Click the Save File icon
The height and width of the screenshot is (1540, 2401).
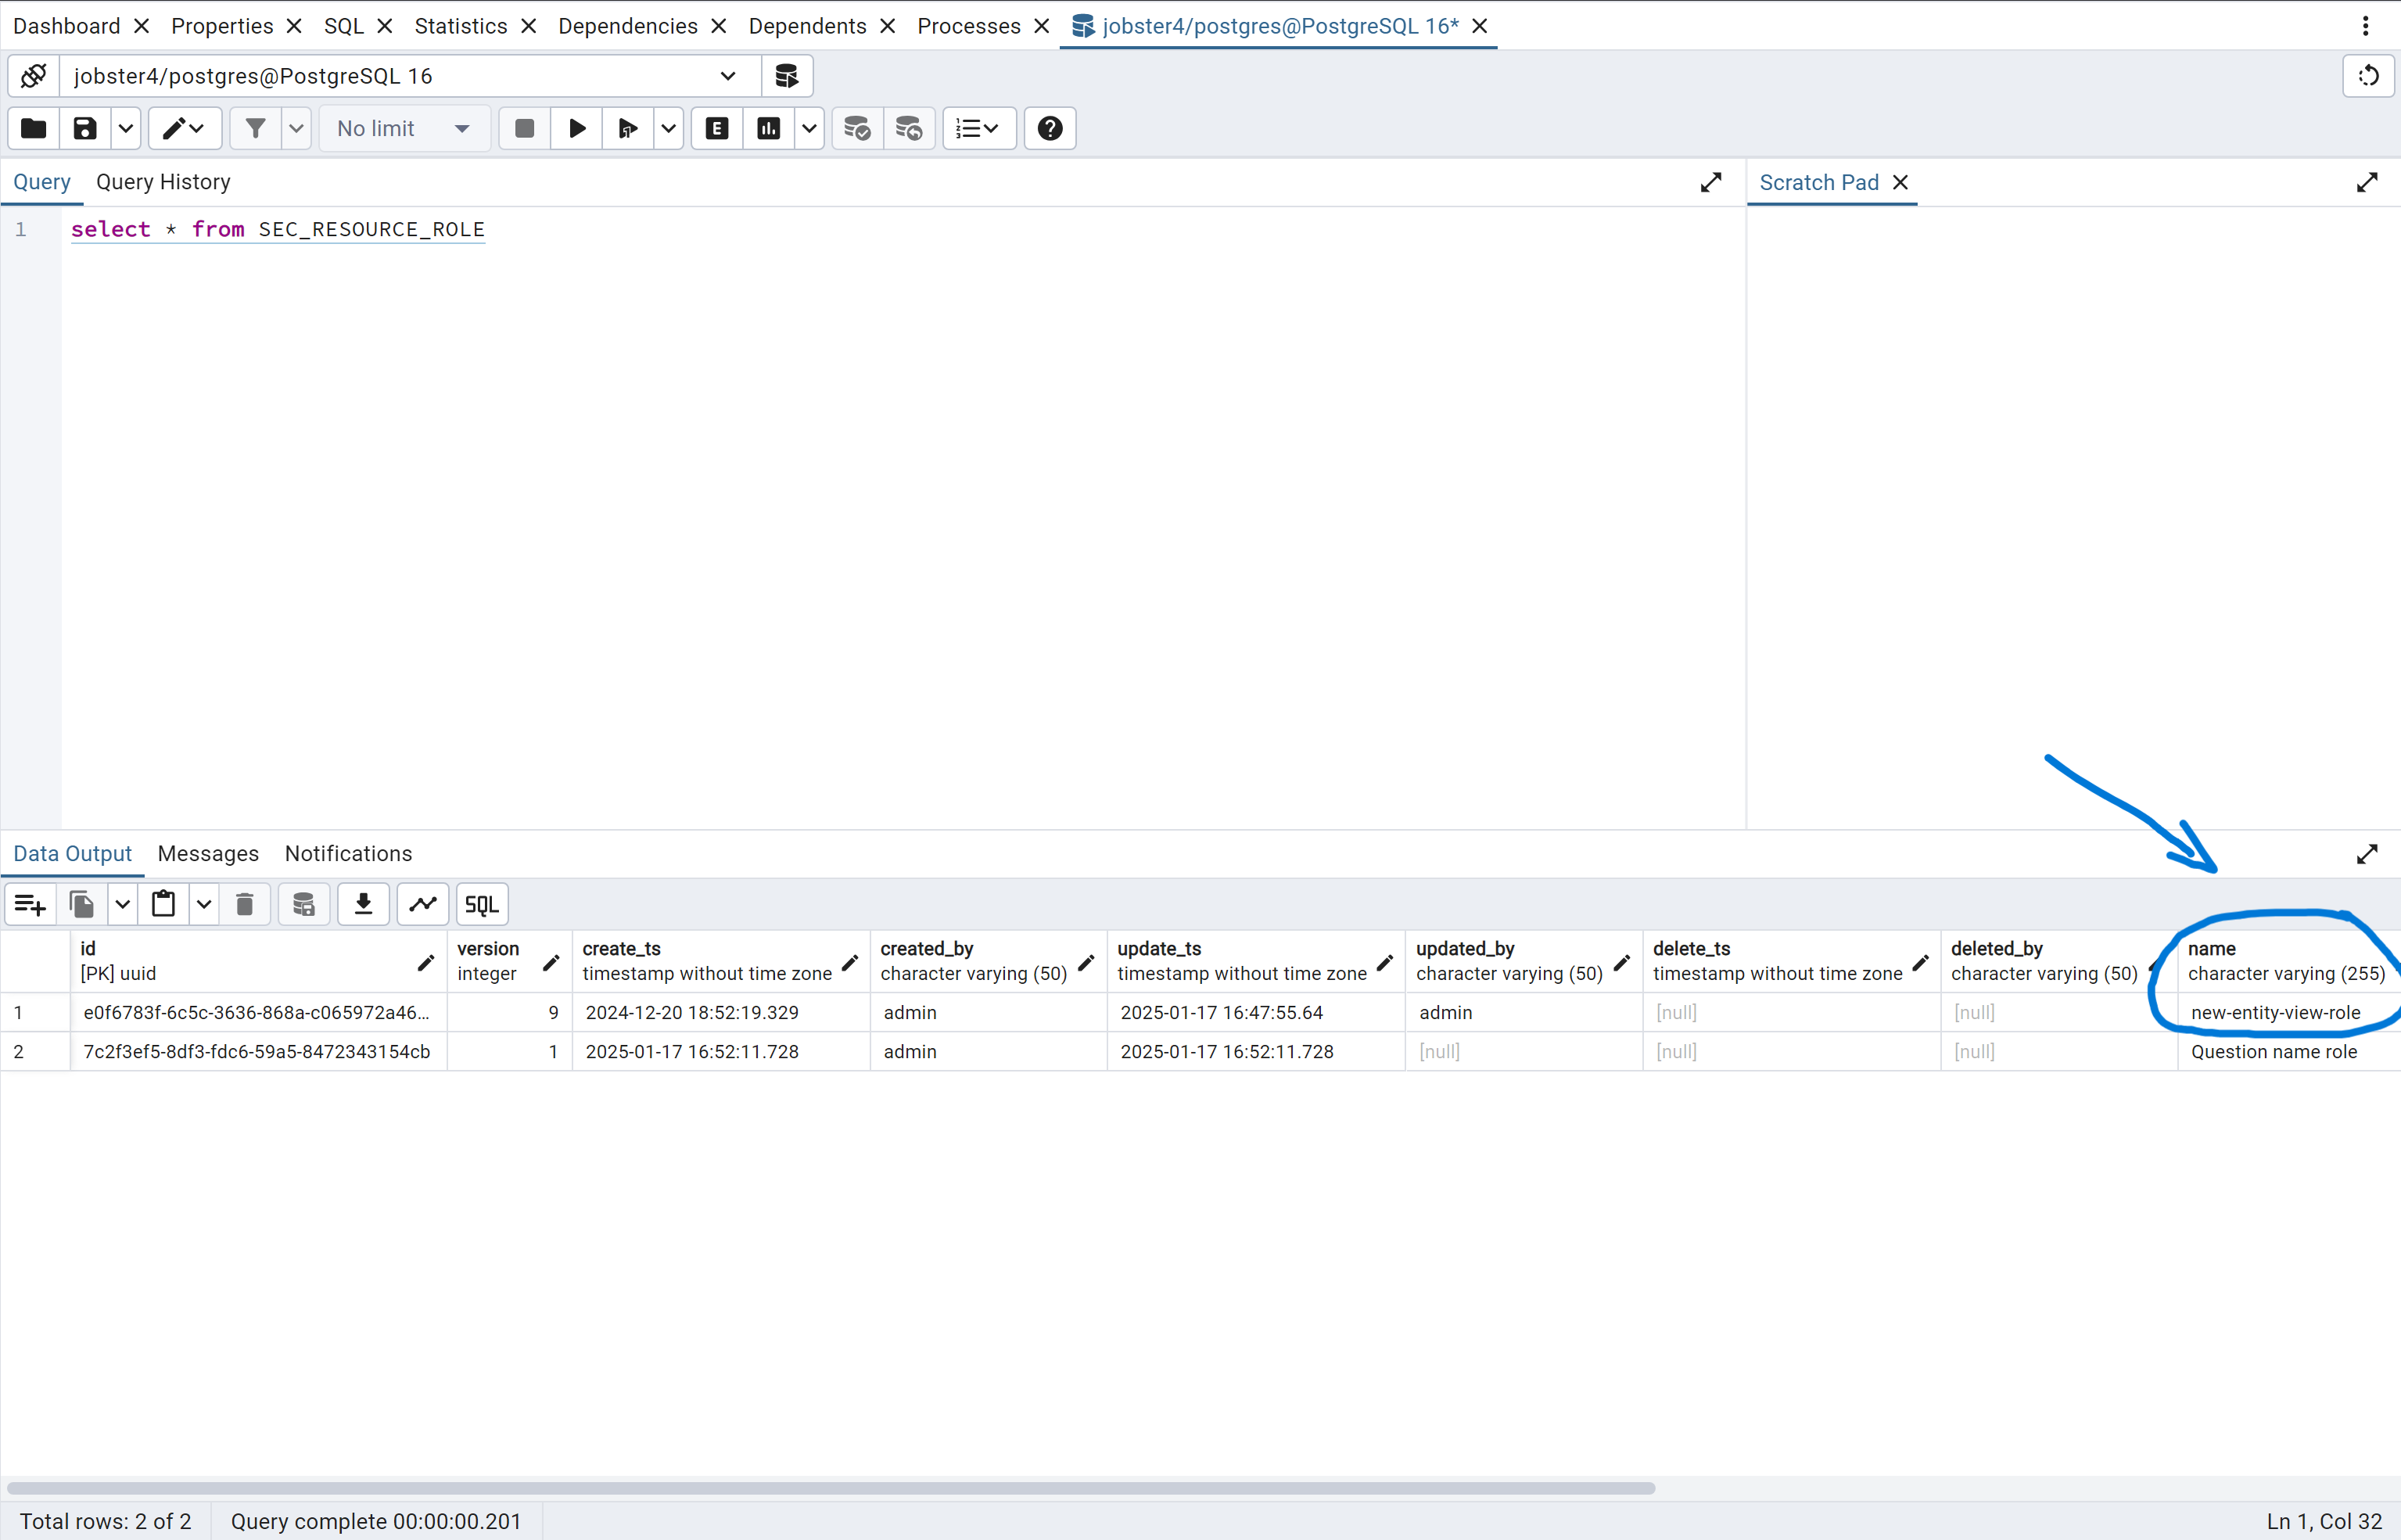[85, 128]
